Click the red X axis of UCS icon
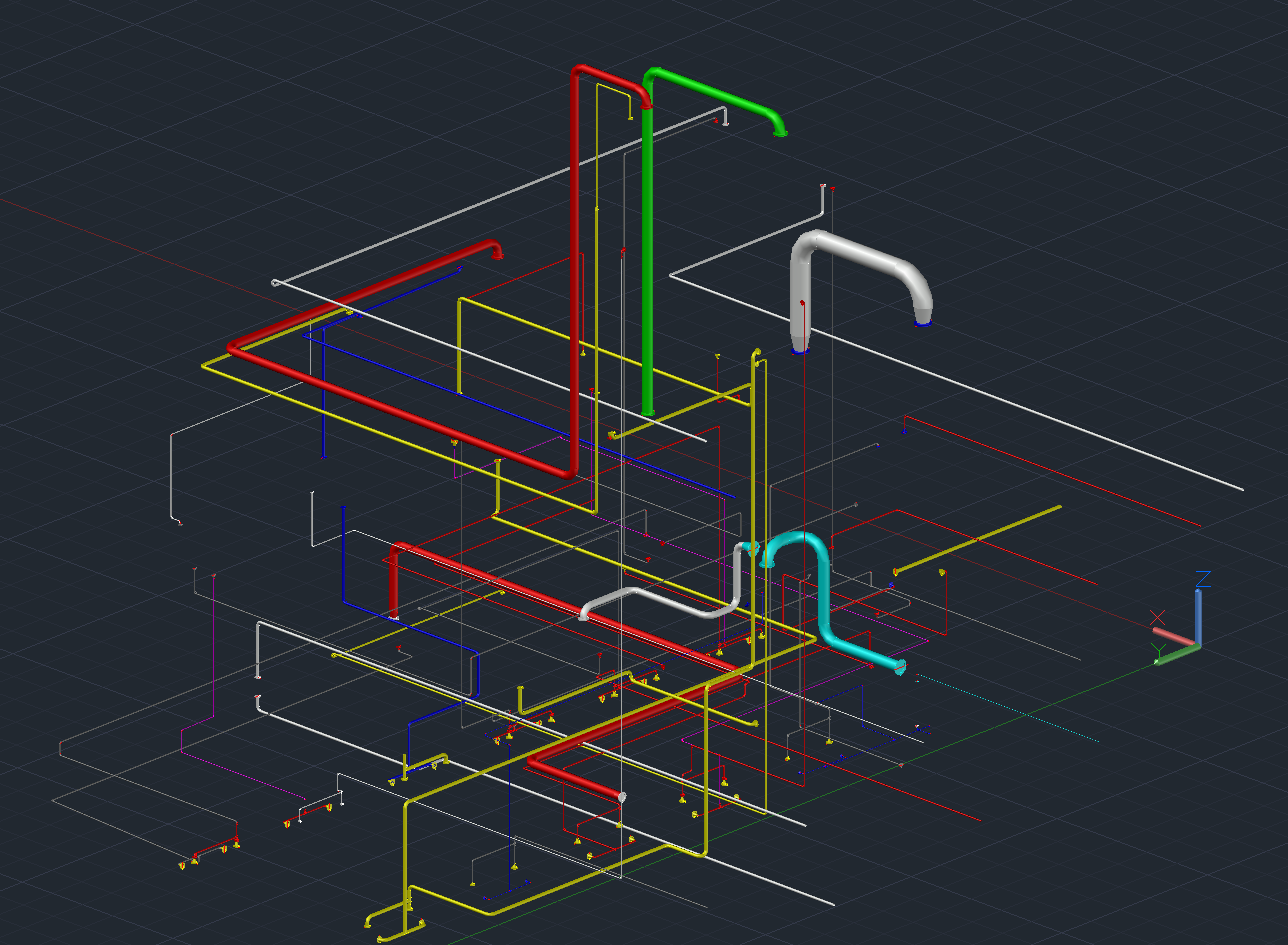This screenshot has width=1288, height=945. pyautogui.click(x=1174, y=636)
